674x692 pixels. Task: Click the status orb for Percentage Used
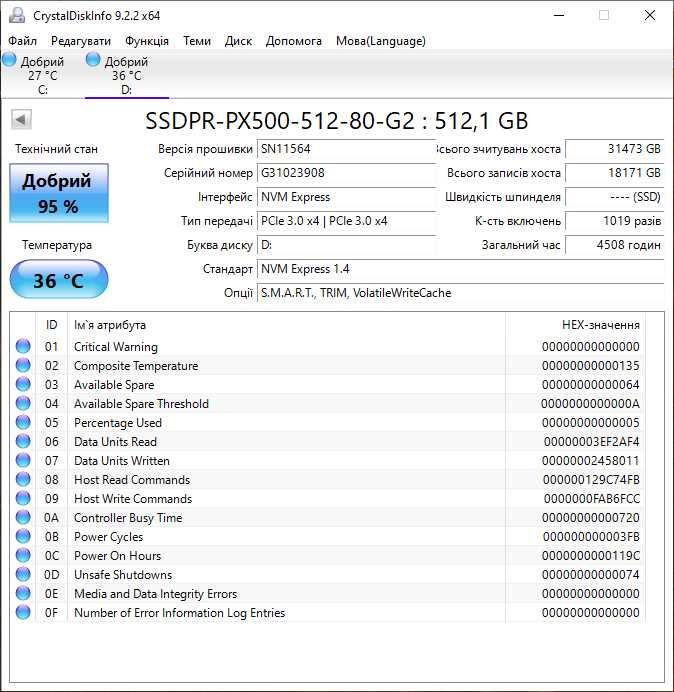(23, 422)
